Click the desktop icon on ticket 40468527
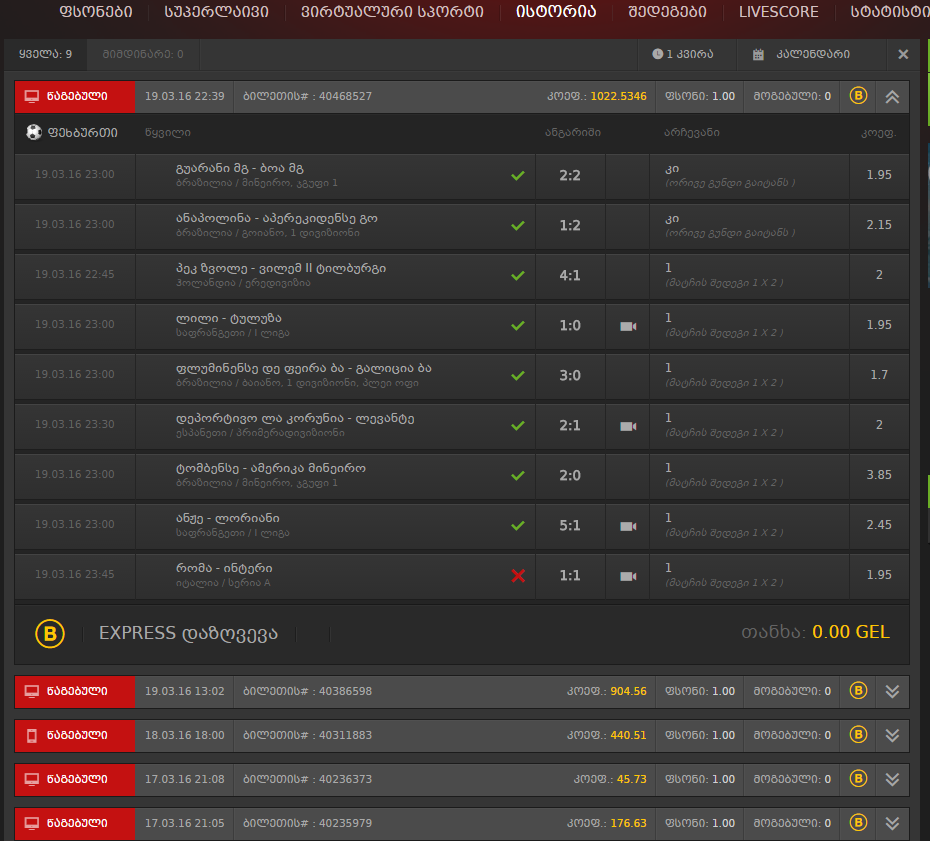Image resolution: width=930 pixels, height=841 pixels. [x=31, y=97]
